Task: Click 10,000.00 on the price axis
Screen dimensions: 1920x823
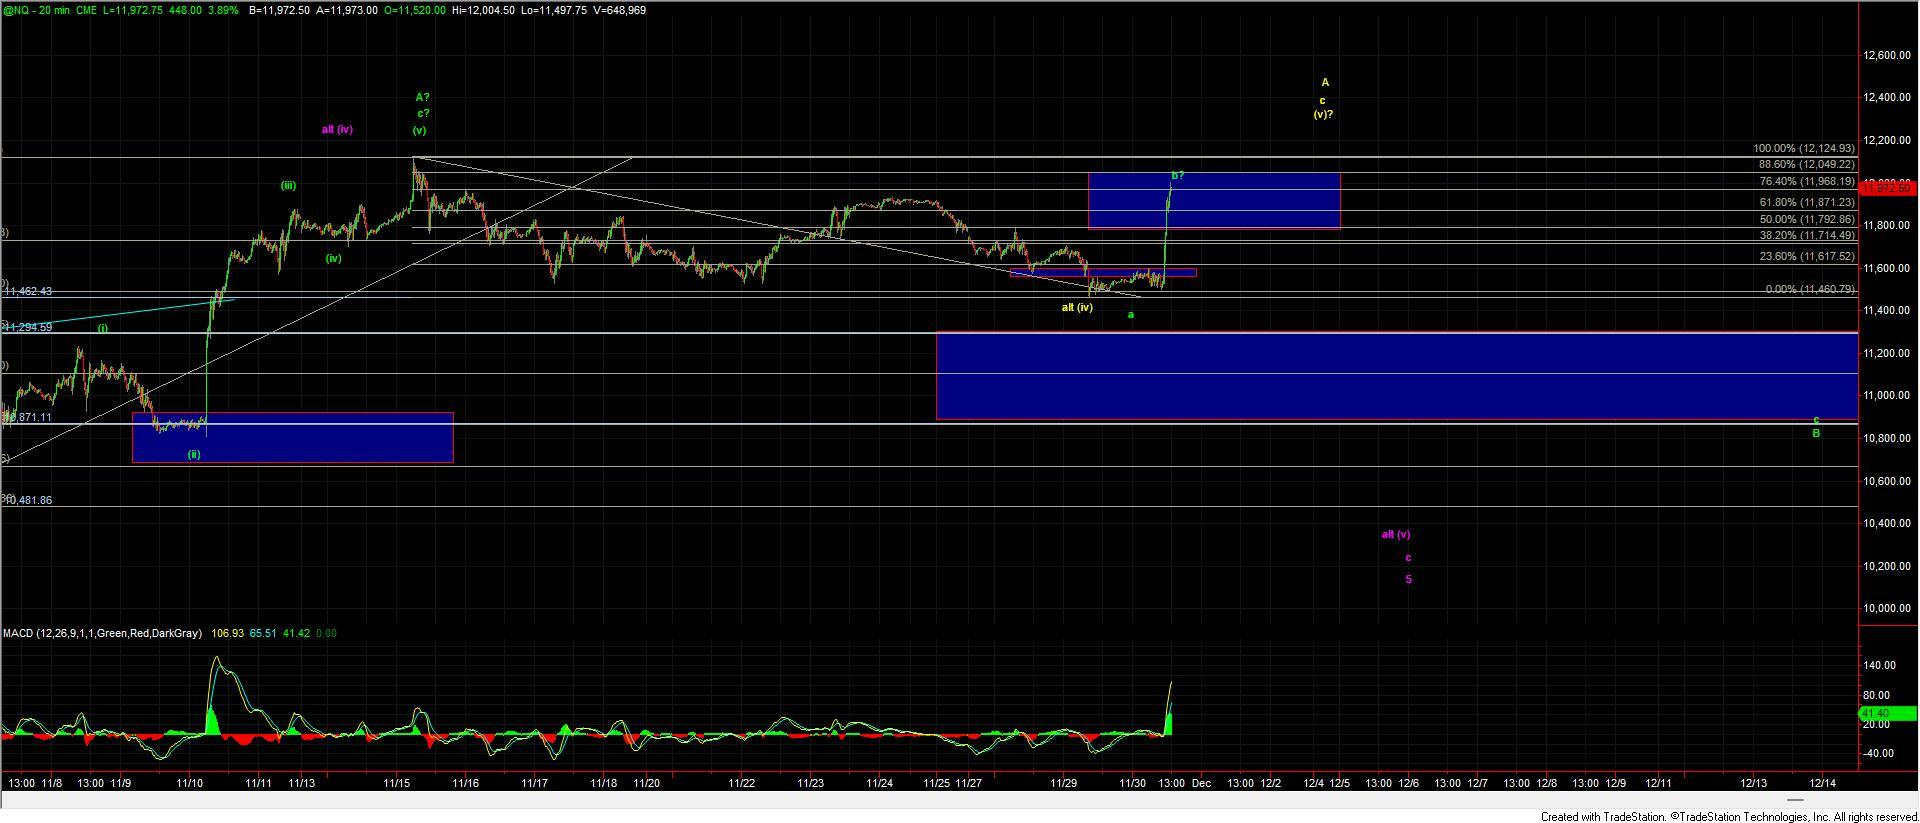Action: tap(1889, 609)
